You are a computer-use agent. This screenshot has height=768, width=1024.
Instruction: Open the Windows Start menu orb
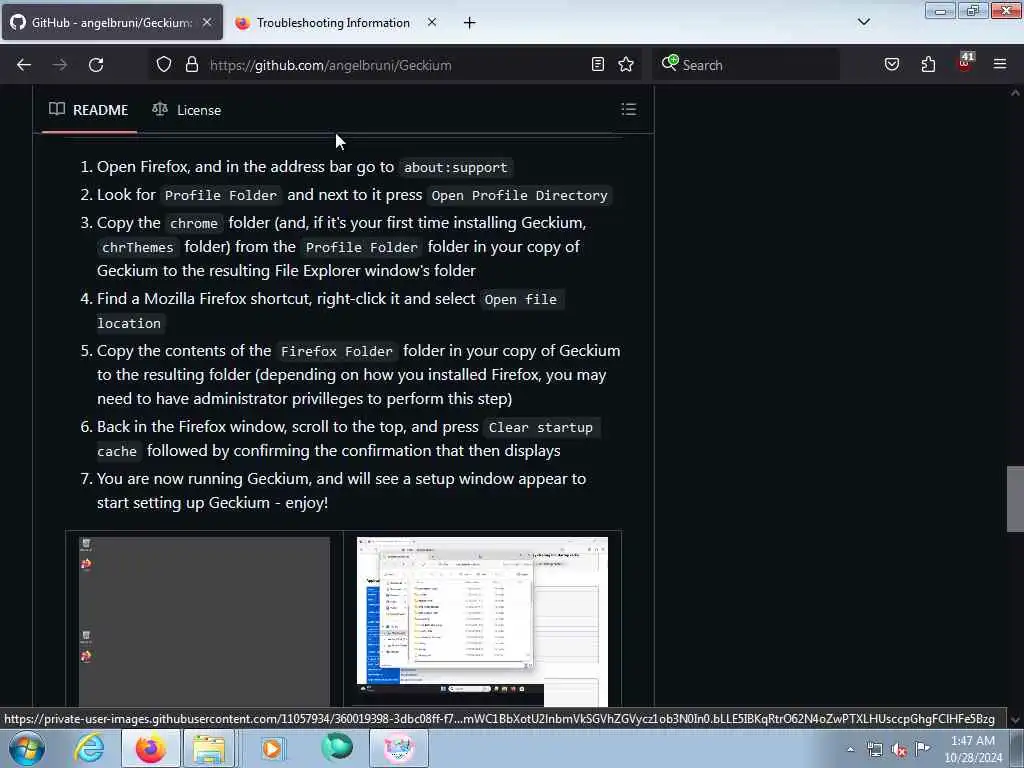27,748
